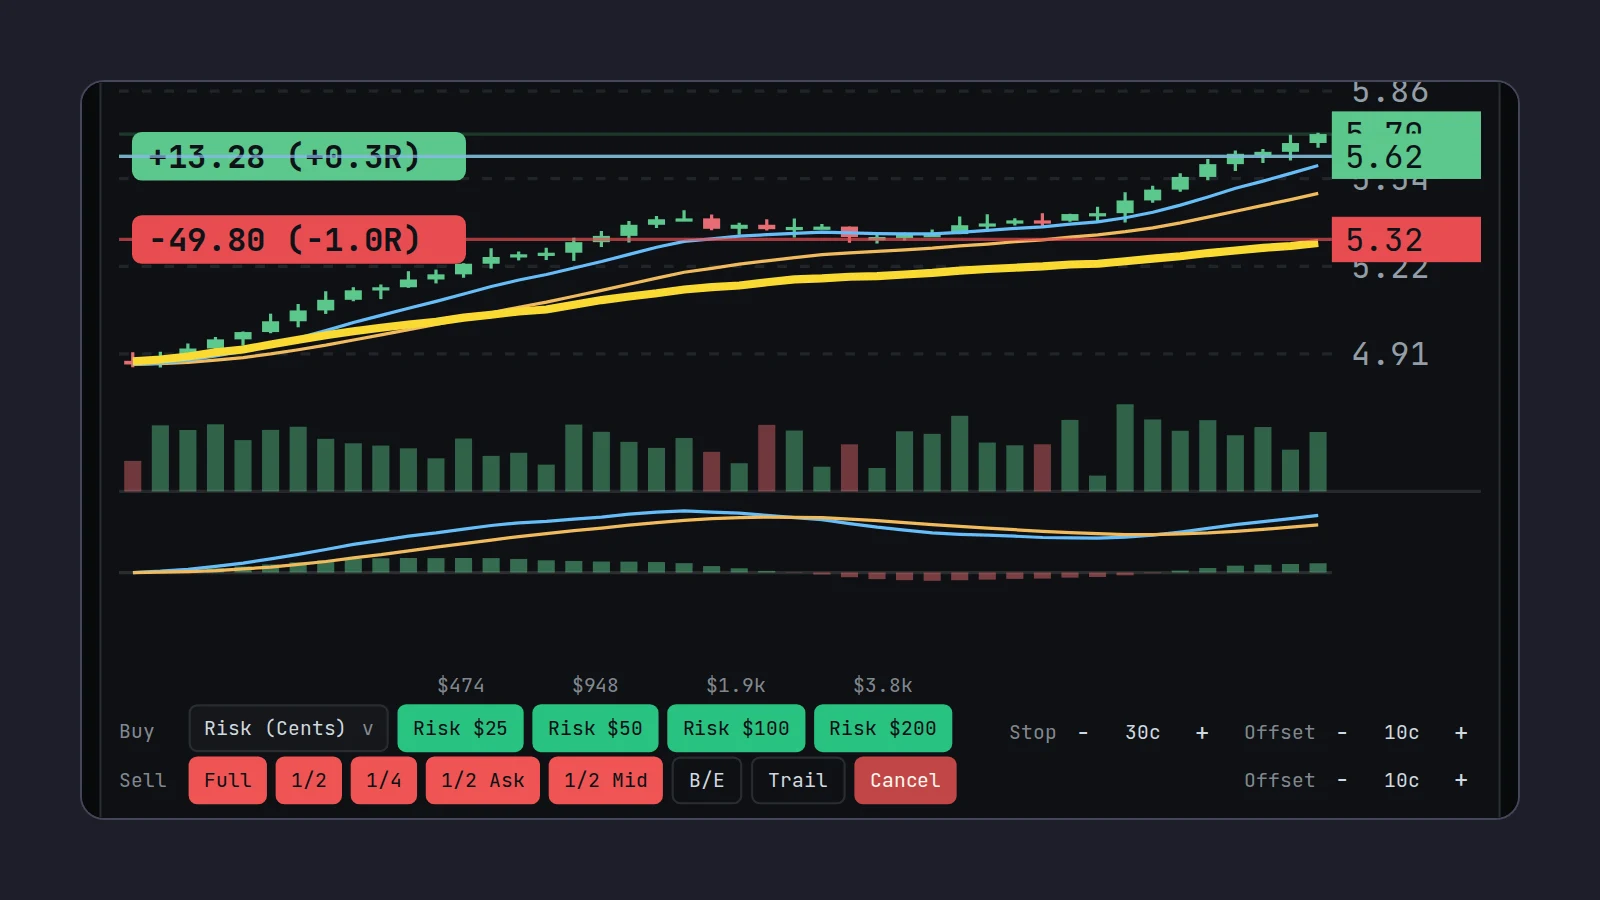Click the Sell row label
The width and height of the screenshot is (1600, 900).
(x=143, y=780)
